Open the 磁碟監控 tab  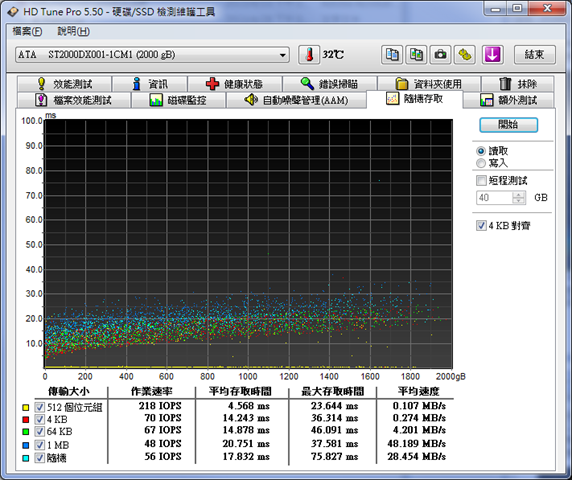[x=178, y=100]
